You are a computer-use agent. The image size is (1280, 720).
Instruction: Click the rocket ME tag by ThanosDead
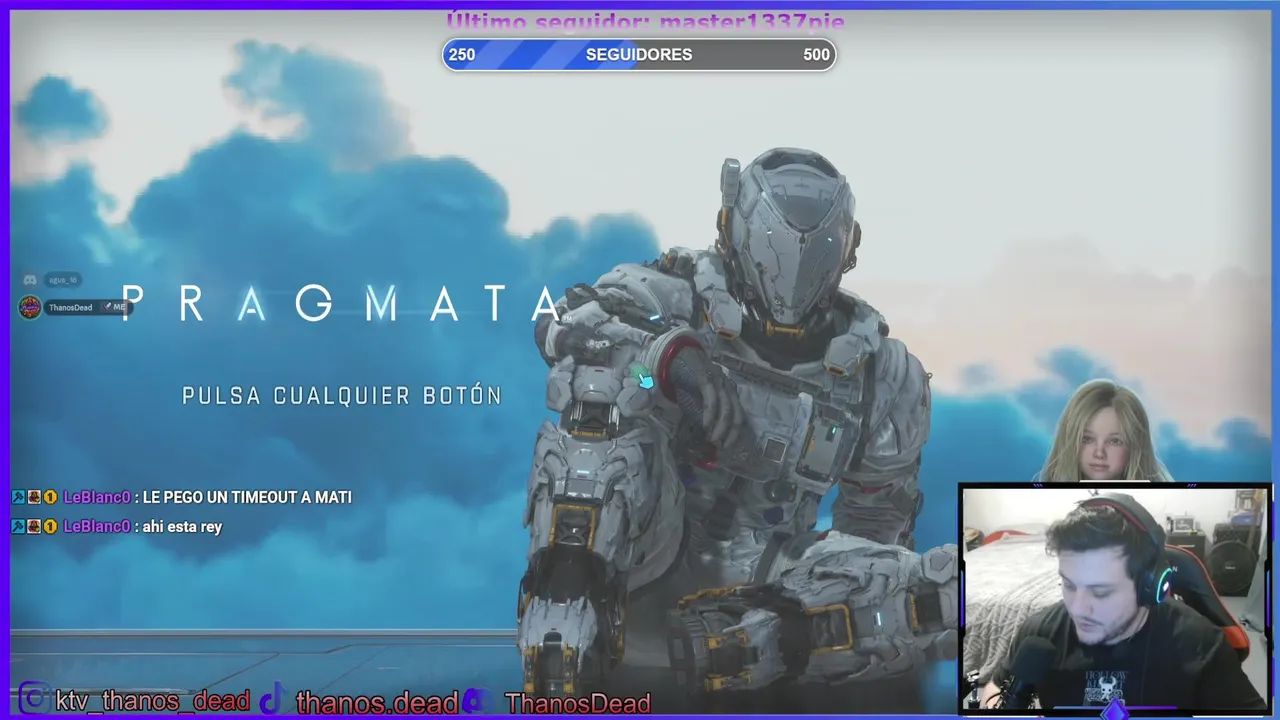[116, 307]
